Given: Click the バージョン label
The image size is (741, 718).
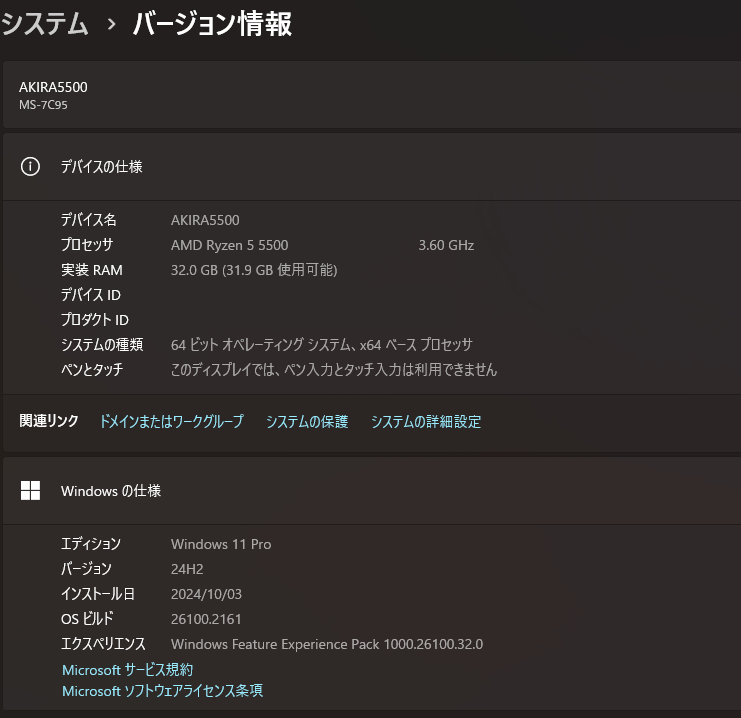Looking at the screenshot, I should 86,569.
